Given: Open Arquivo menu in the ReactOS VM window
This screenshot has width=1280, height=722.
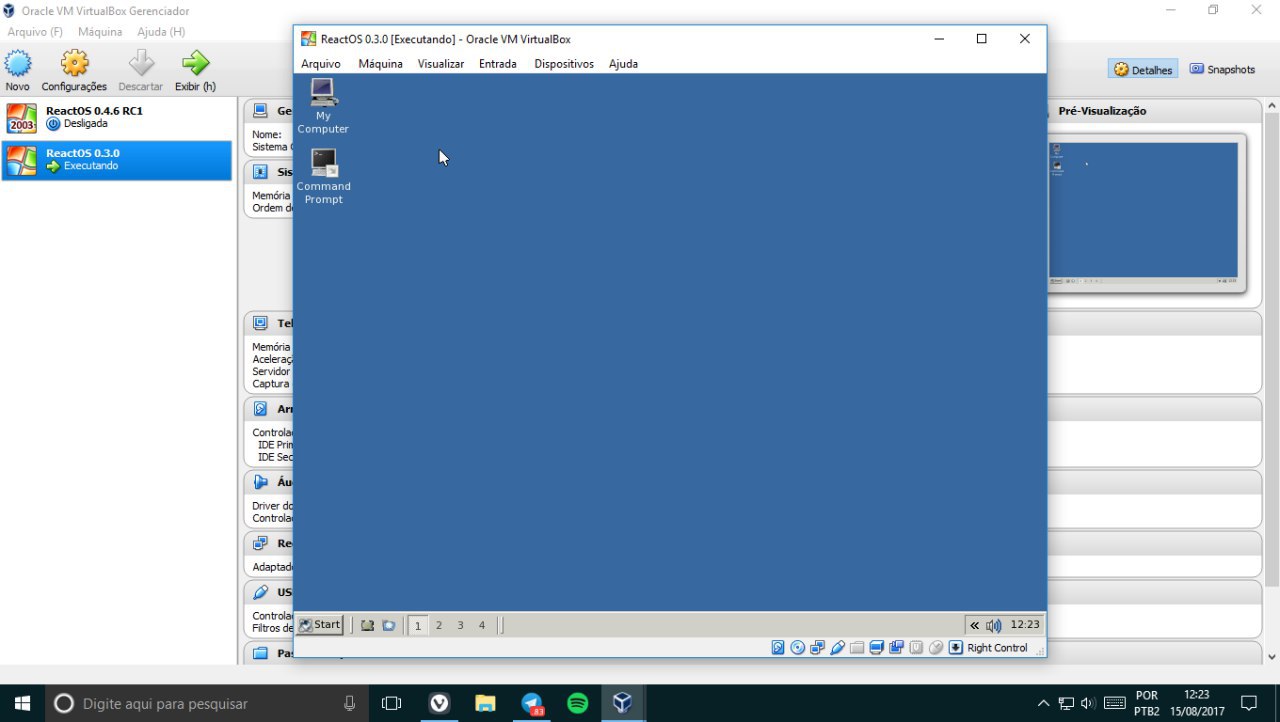Looking at the screenshot, I should click(321, 64).
